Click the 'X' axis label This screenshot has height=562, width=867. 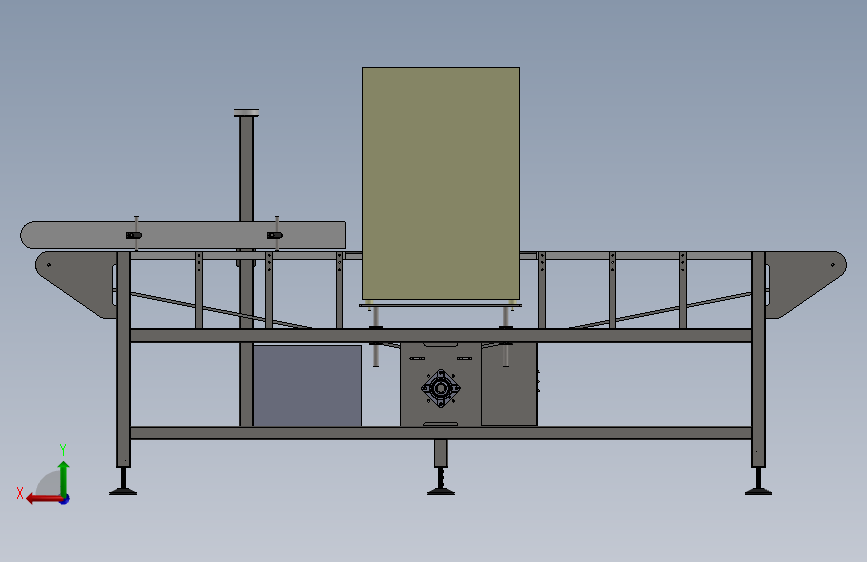(20, 493)
